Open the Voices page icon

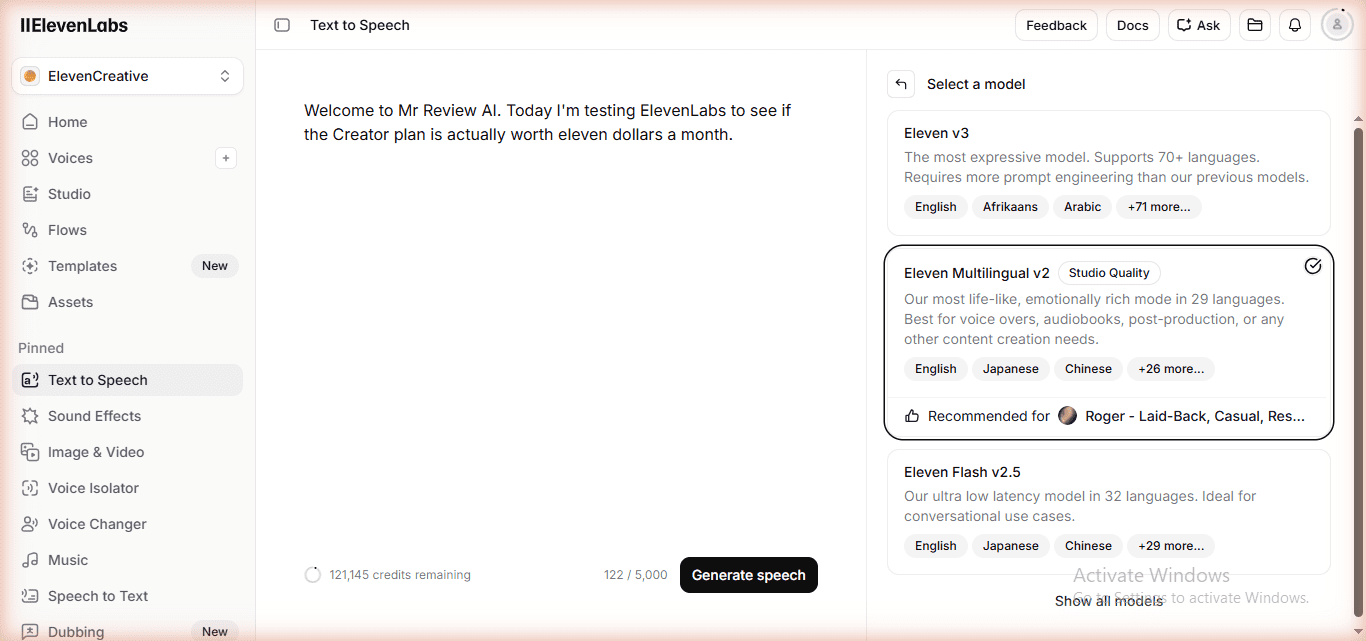tap(30, 158)
